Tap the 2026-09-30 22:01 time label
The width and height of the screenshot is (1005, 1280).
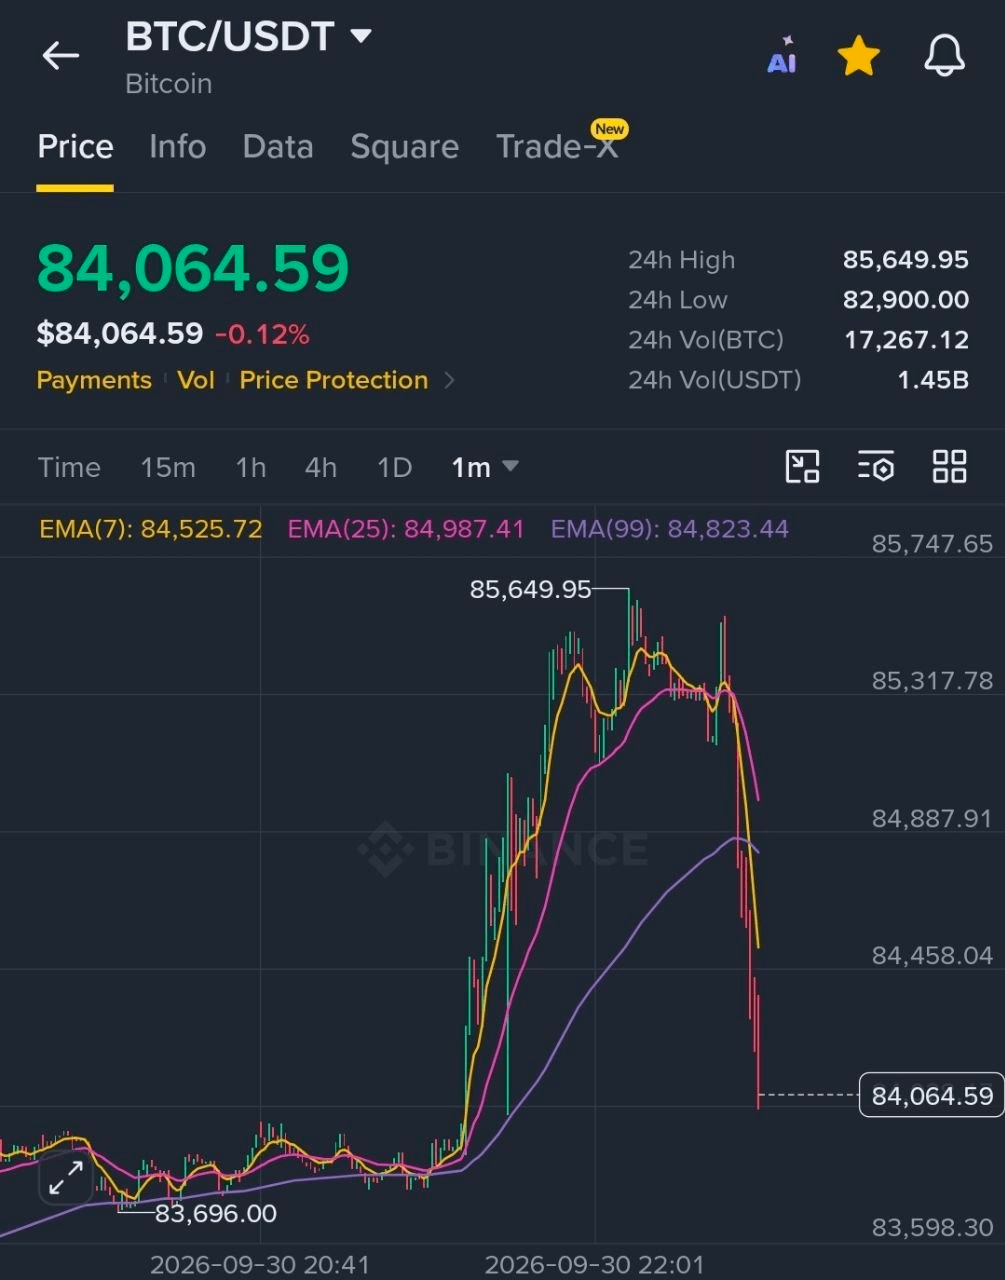pos(594,1265)
